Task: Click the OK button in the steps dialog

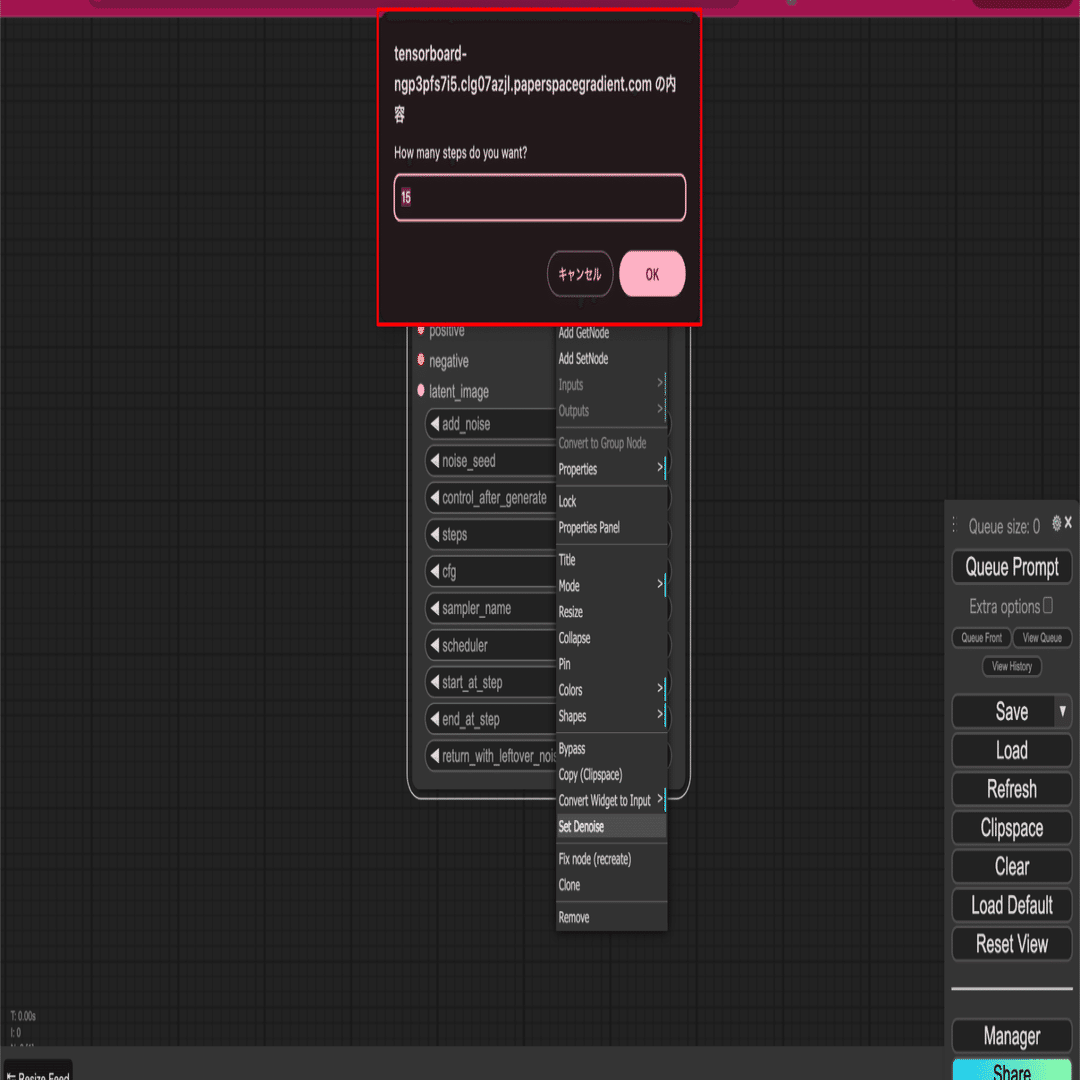Action: coord(652,274)
